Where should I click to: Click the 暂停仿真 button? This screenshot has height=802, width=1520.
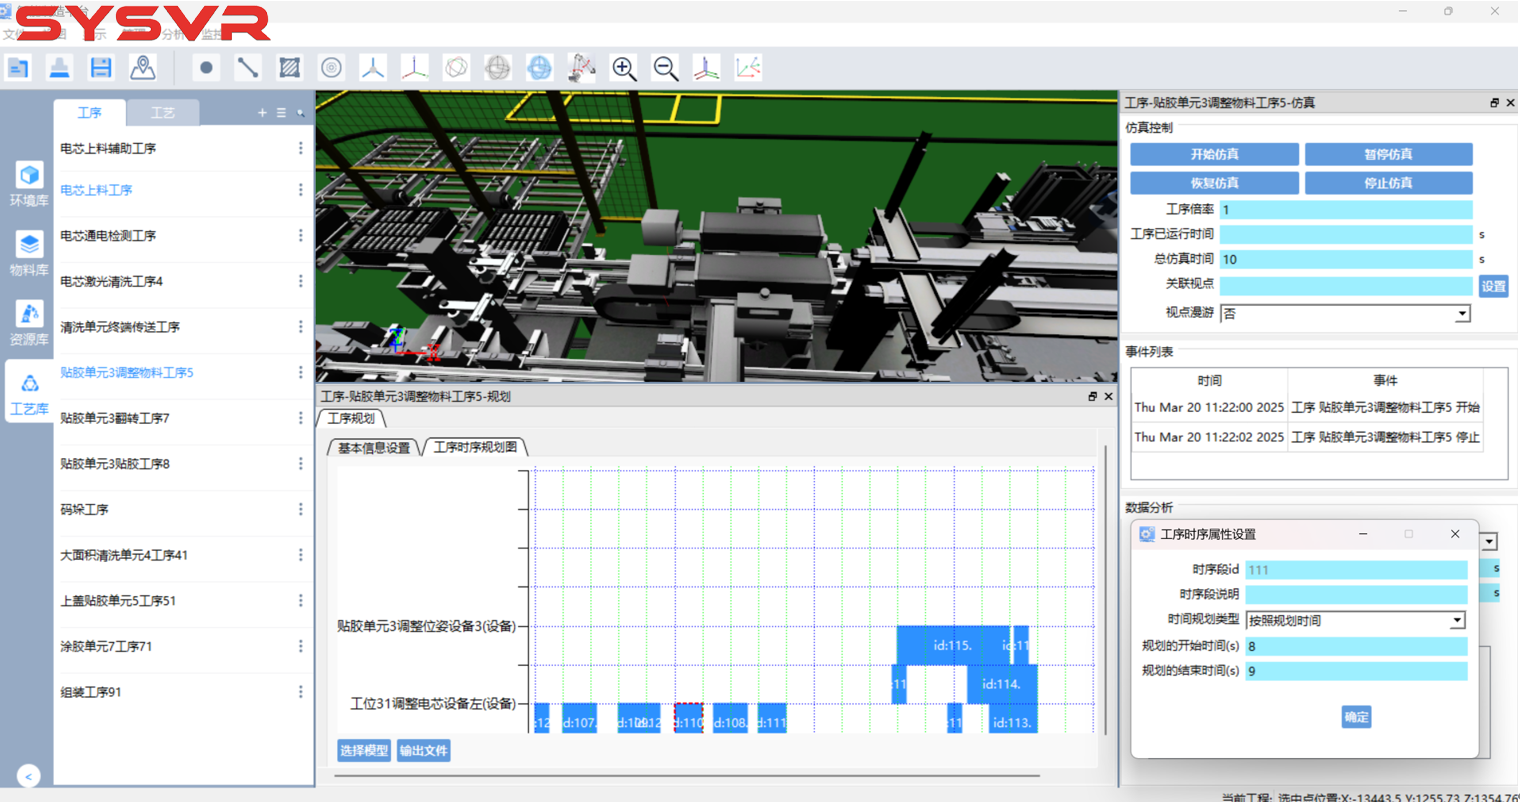pyautogui.click(x=1388, y=154)
